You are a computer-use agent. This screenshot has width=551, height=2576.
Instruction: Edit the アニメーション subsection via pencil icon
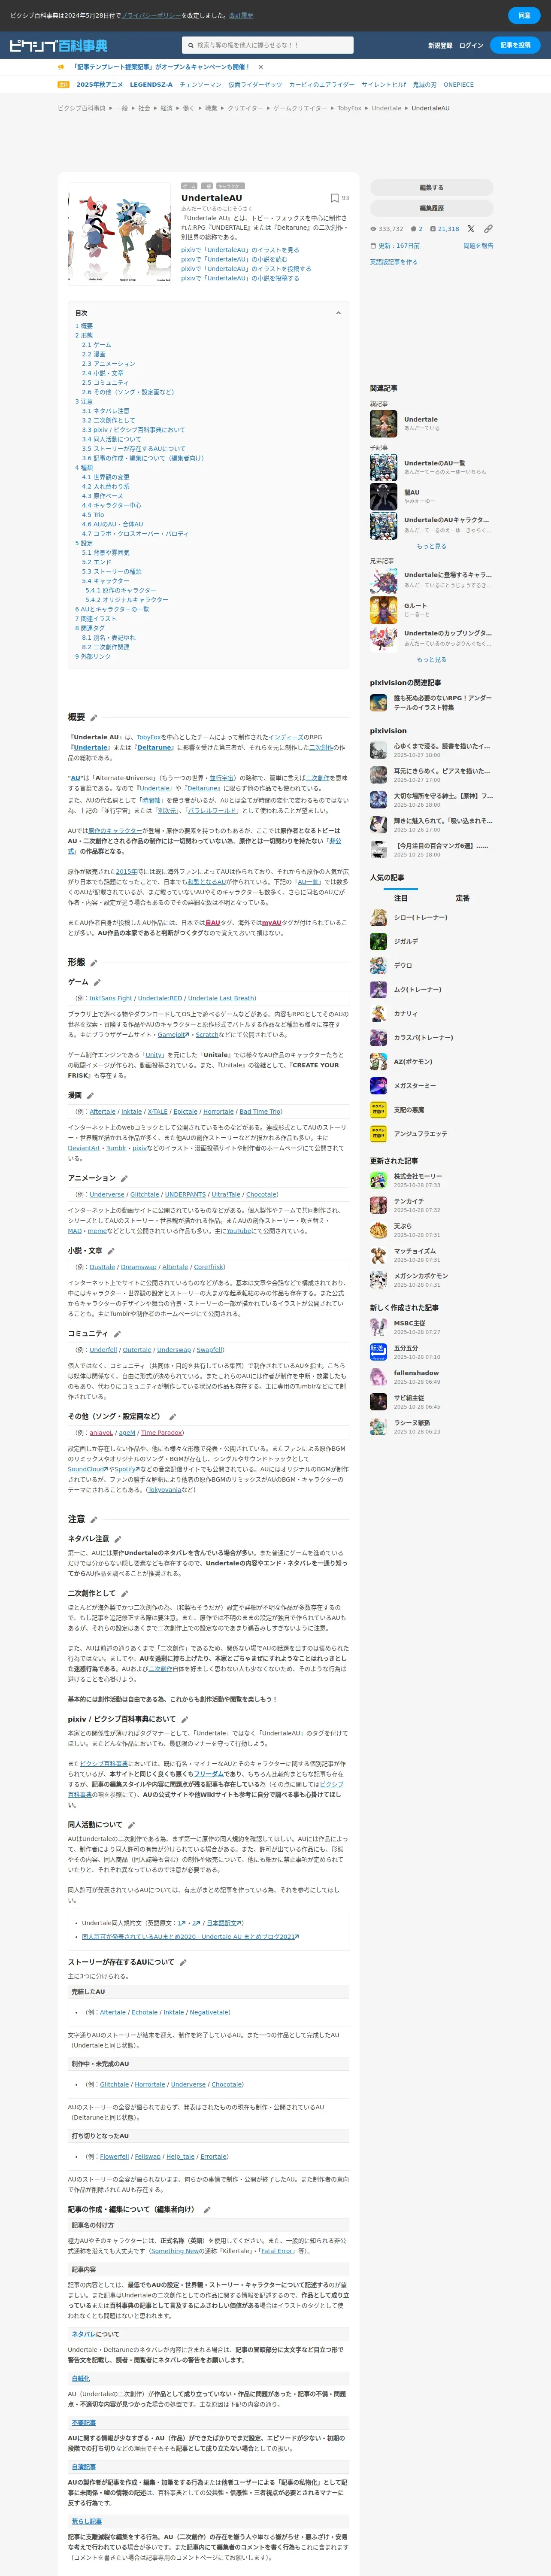click(125, 1178)
